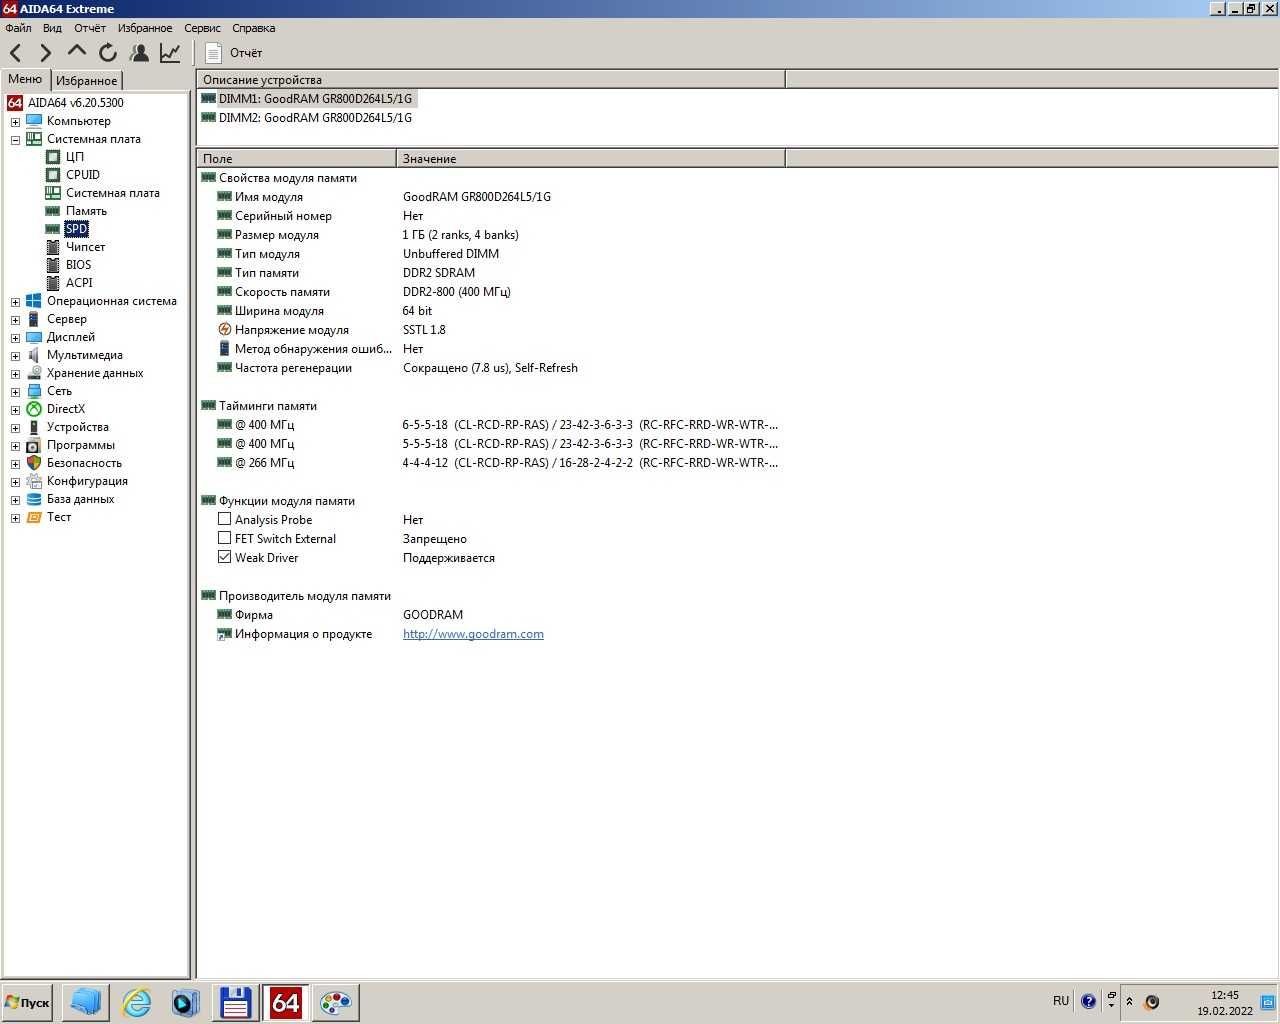The image size is (1280, 1024).
Task: Click the Устройства tree item
Action: 77,427
